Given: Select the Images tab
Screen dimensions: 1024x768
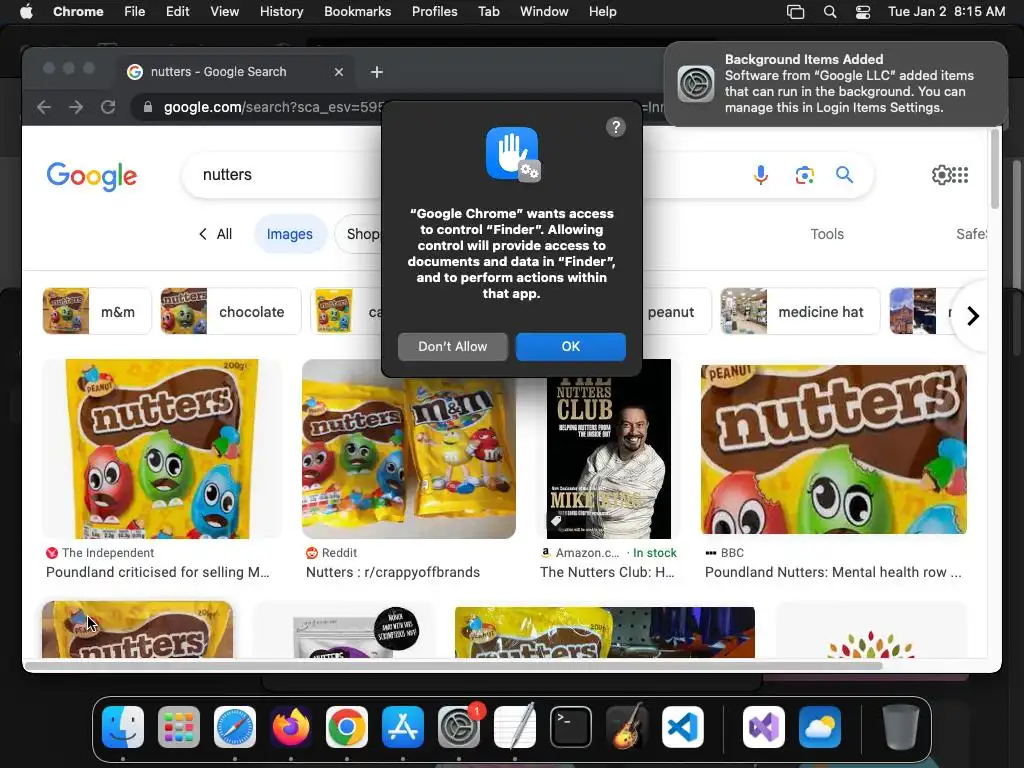Looking at the screenshot, I should [289, 234].
